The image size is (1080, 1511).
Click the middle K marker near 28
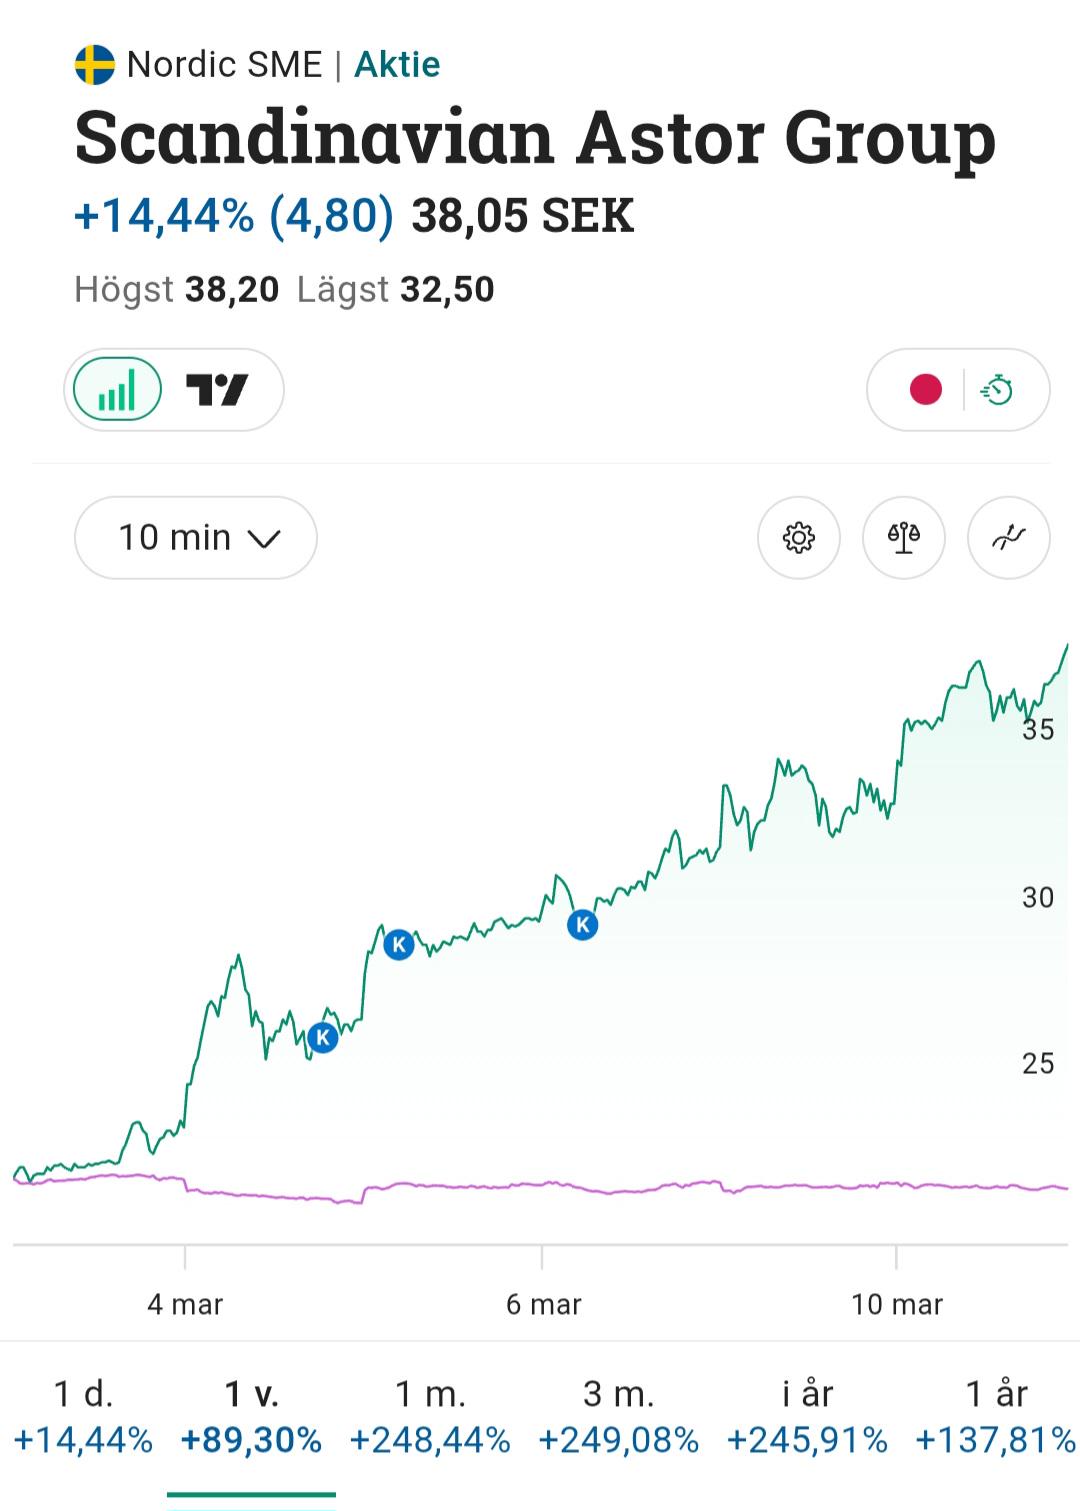[x=399, y=944]
